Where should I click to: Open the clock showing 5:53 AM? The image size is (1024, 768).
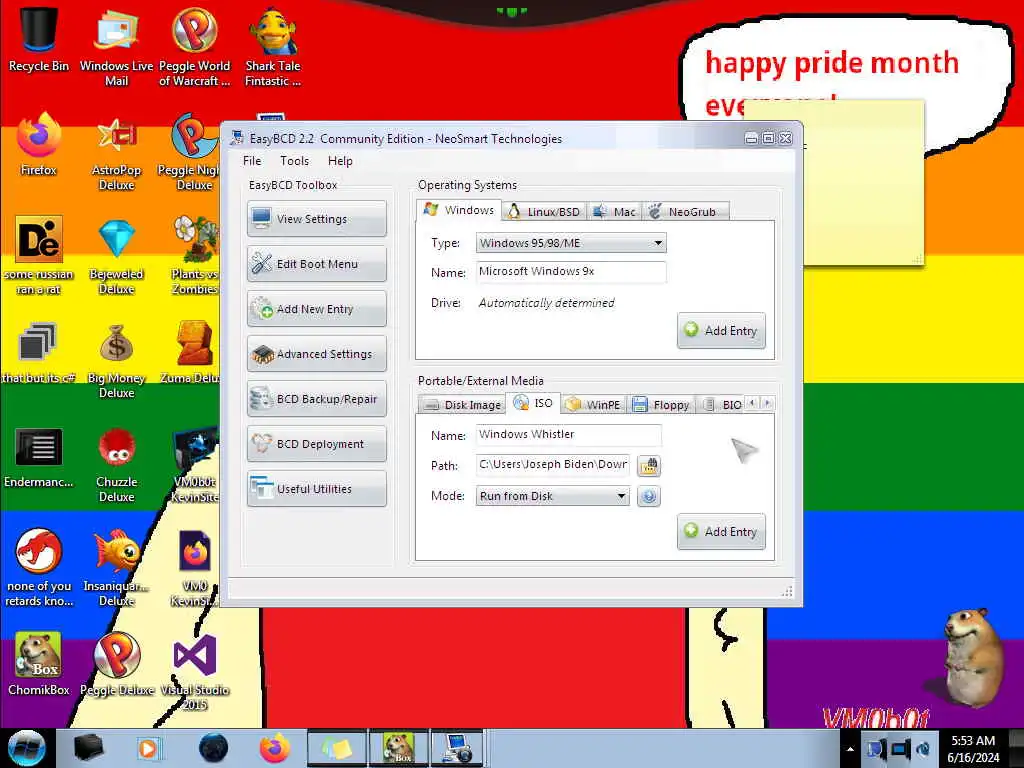click(973, 749)
